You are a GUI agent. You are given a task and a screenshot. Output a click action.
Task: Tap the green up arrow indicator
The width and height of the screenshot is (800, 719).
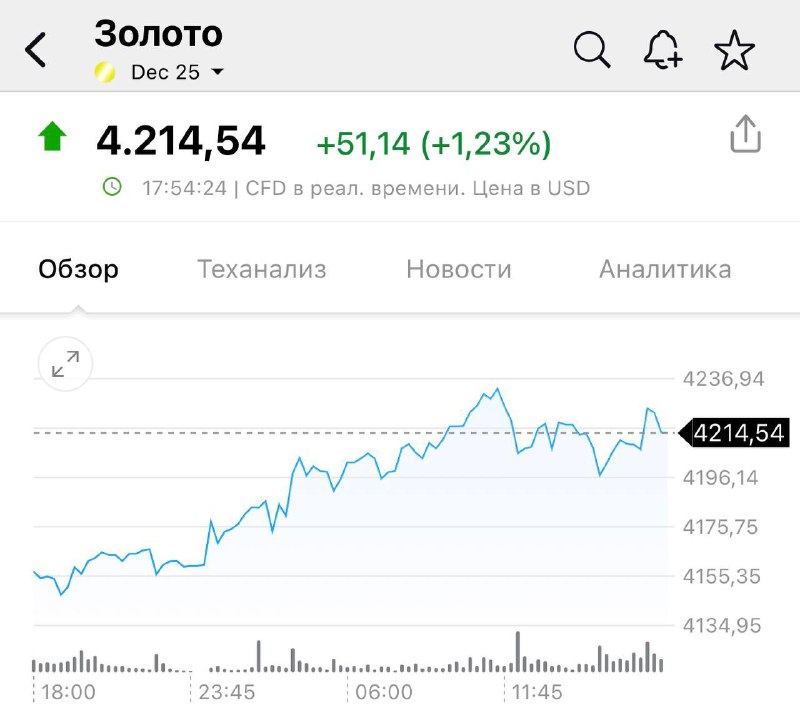(x=52, y=137)
